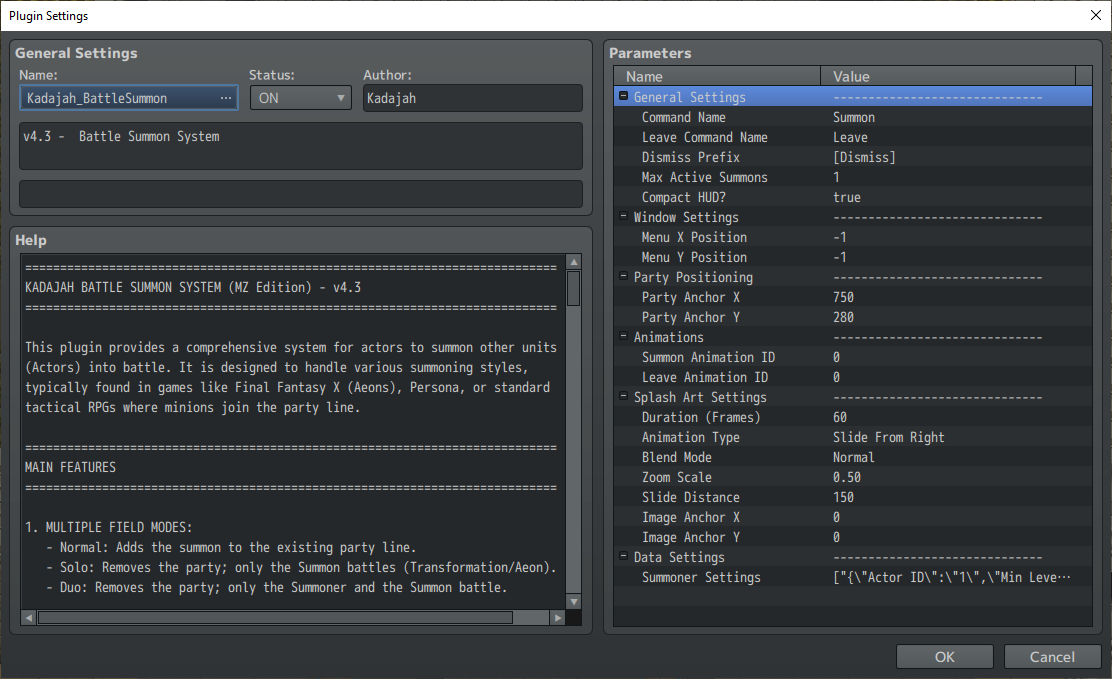1112x679 pixels.
Task: Click the Help horizontal scrollbar thumb
Action: click(x=275, y=618)
